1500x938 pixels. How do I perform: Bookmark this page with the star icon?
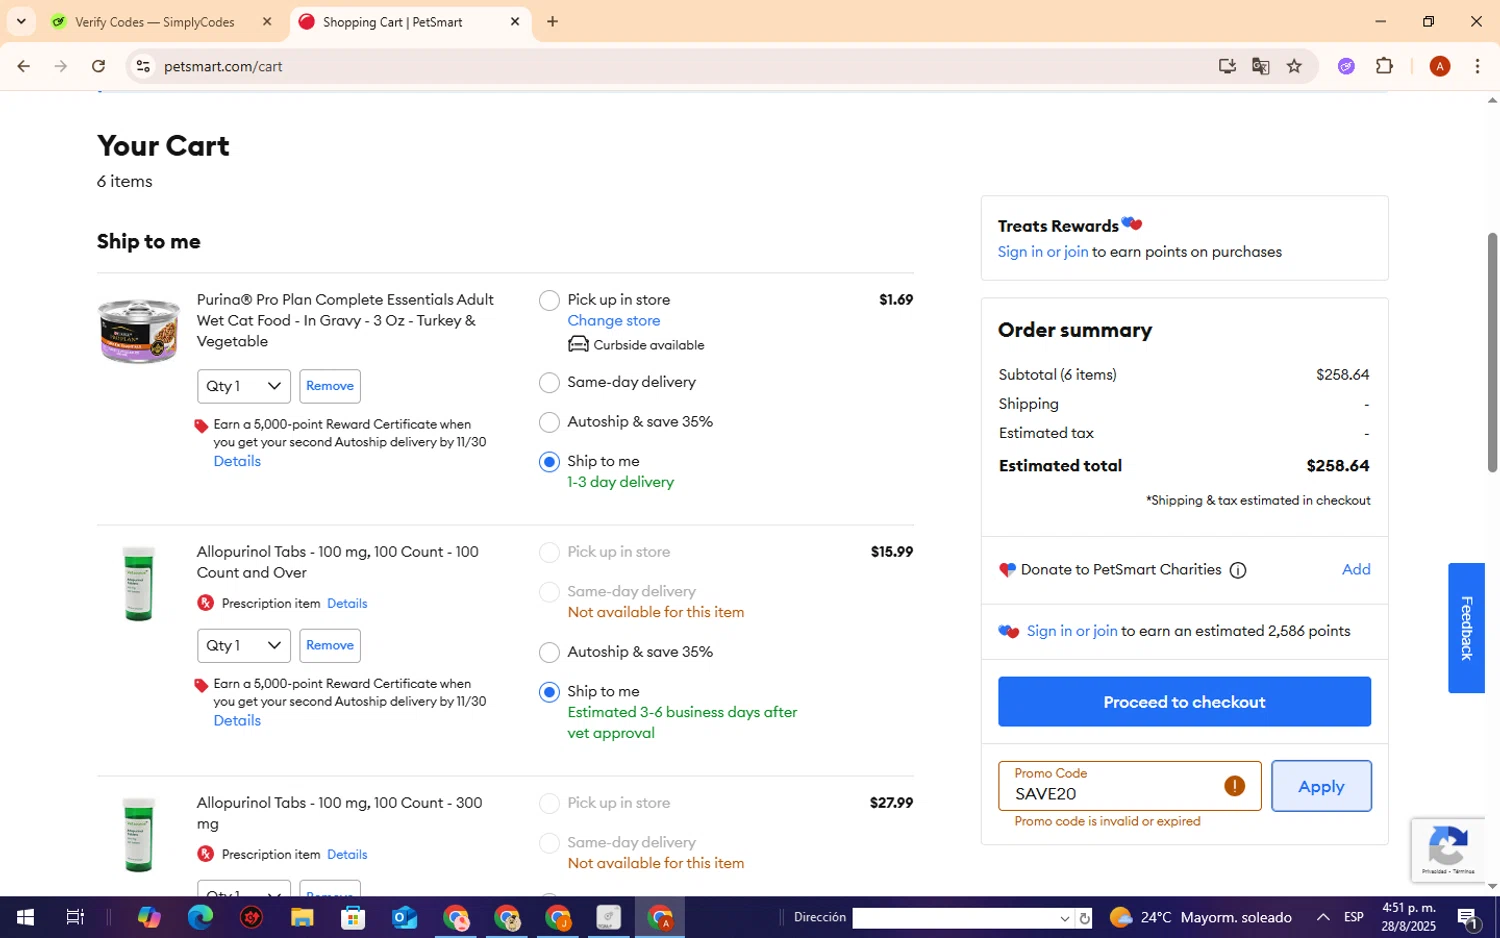pyautogui.click(x=1294, y=66)
